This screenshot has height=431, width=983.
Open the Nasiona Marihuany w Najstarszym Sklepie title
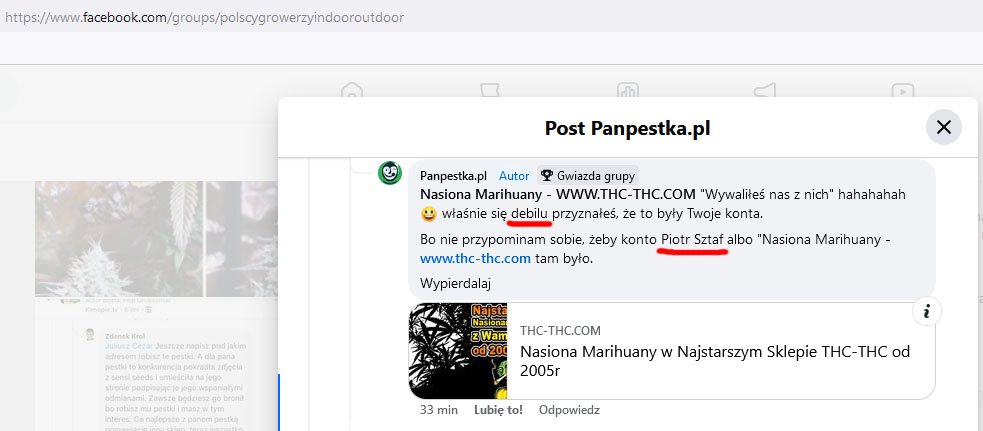click(x=715, y=361)
